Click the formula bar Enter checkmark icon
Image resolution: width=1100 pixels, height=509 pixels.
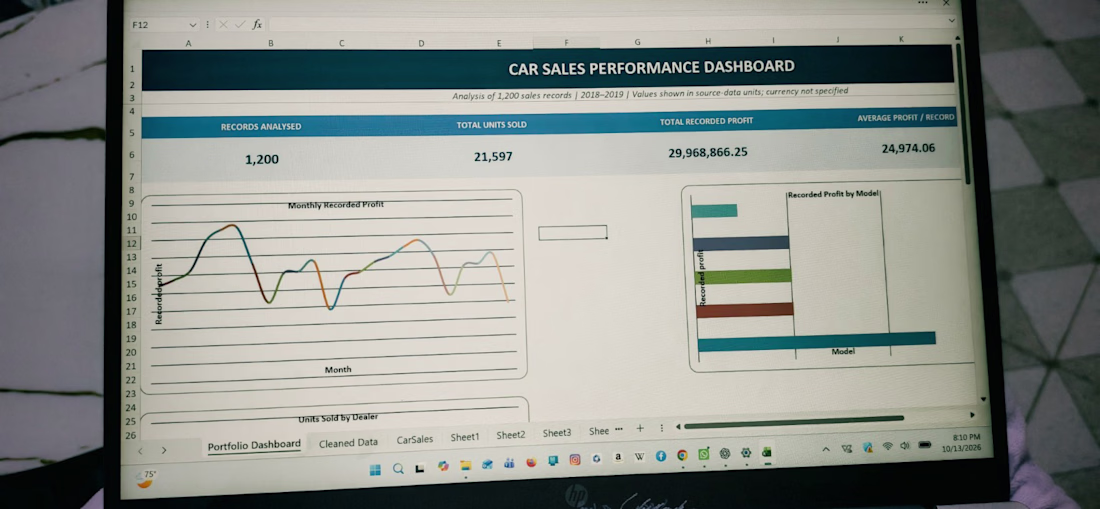[239, 25]
